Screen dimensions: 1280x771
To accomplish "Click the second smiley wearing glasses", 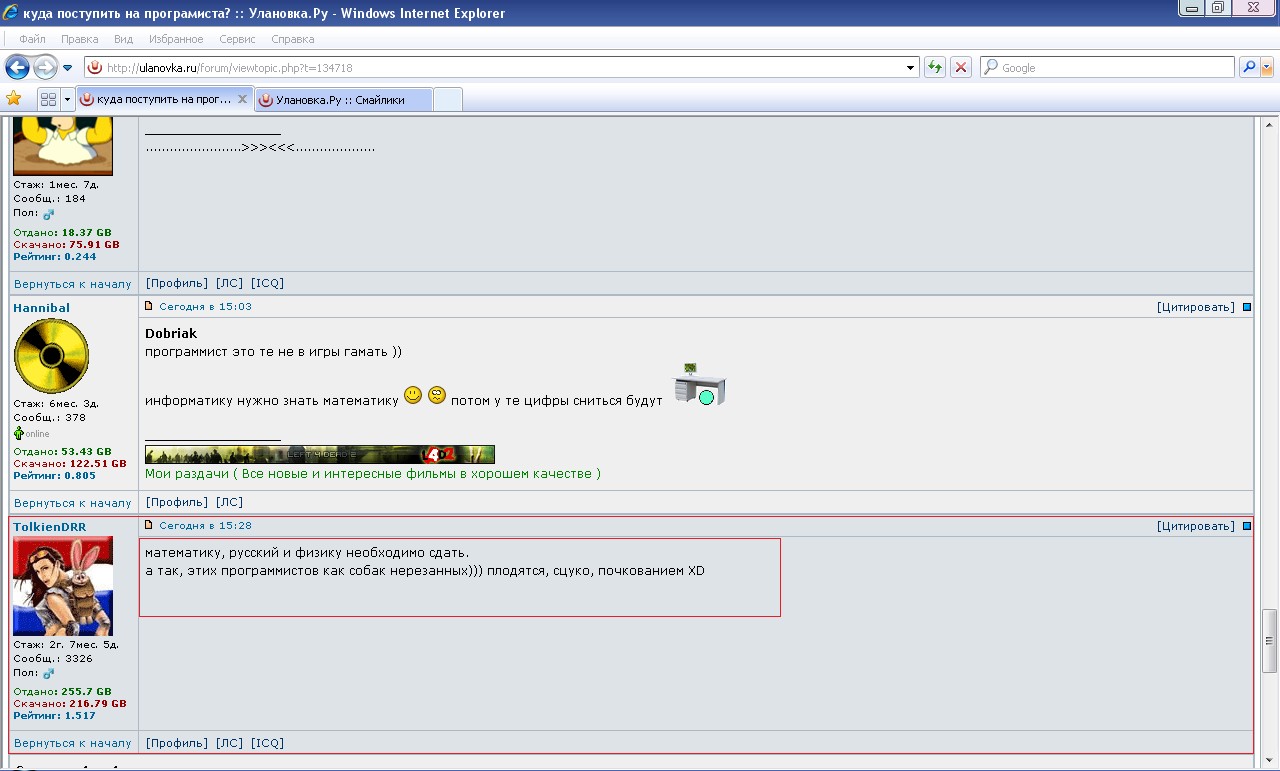I will pyautogui.click(x=437, y=396).
